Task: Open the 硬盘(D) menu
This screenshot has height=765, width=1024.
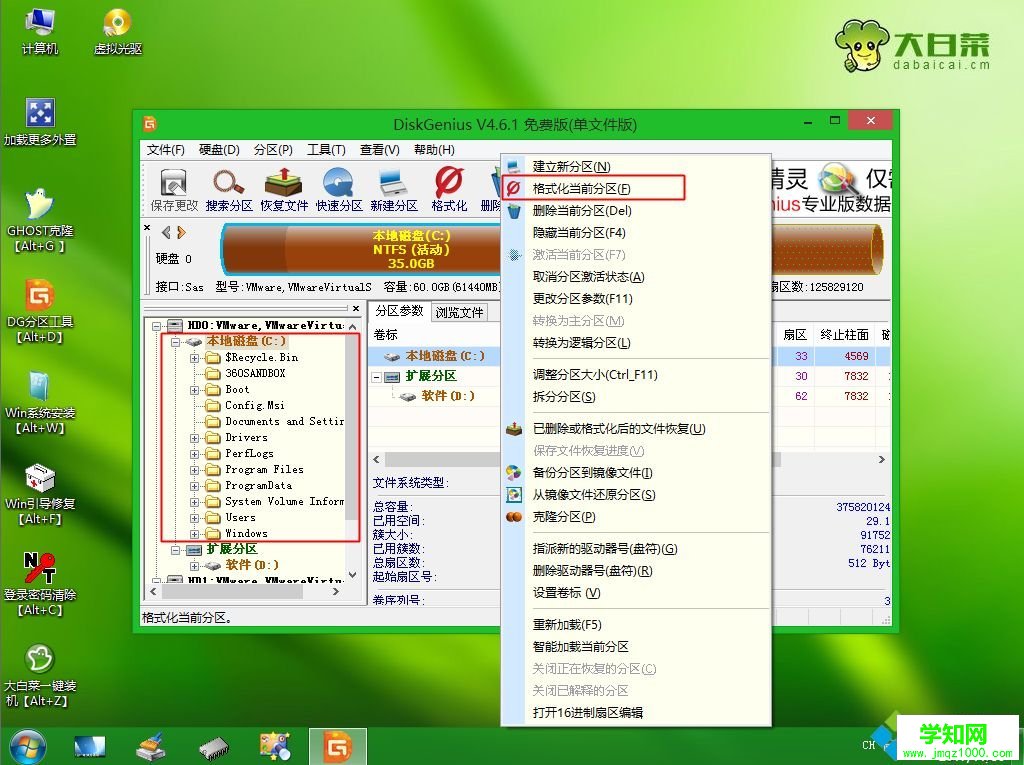Action: tap(219, 150)
